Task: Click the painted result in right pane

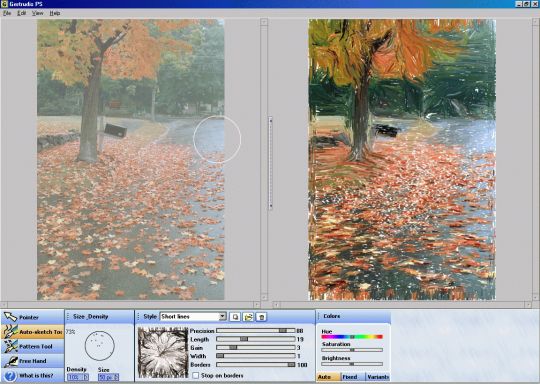Action: (402, 159)
